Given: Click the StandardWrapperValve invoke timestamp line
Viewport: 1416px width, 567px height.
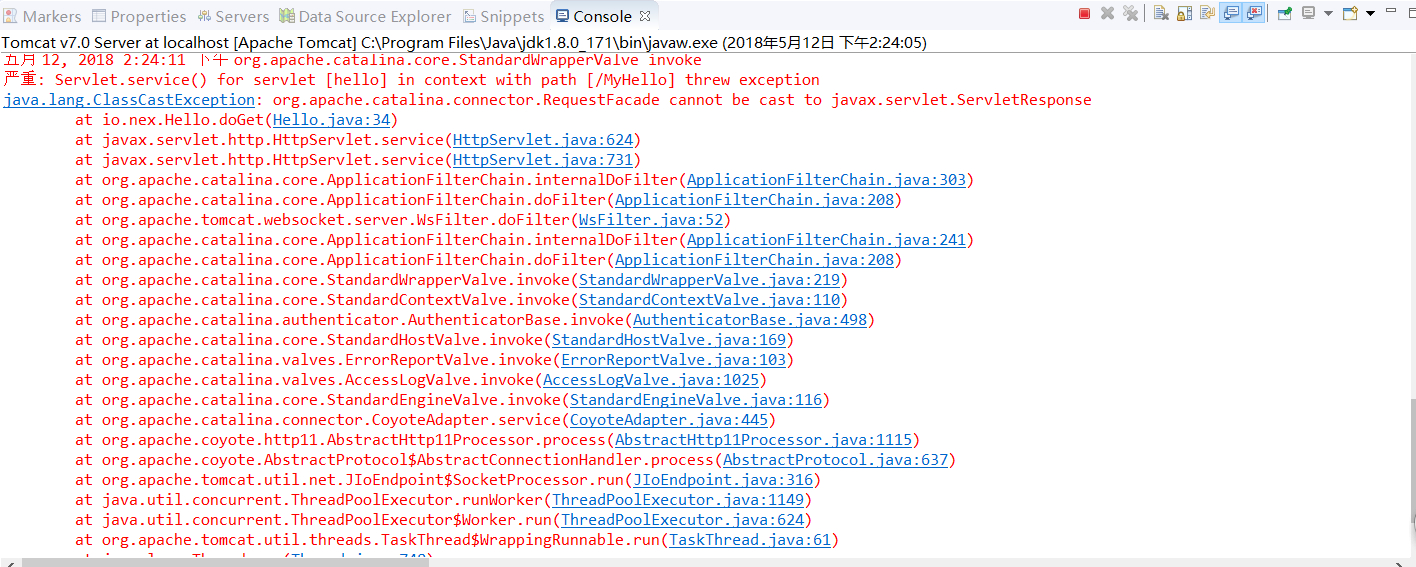Looking at the screenshot, I should click(352, 60).
